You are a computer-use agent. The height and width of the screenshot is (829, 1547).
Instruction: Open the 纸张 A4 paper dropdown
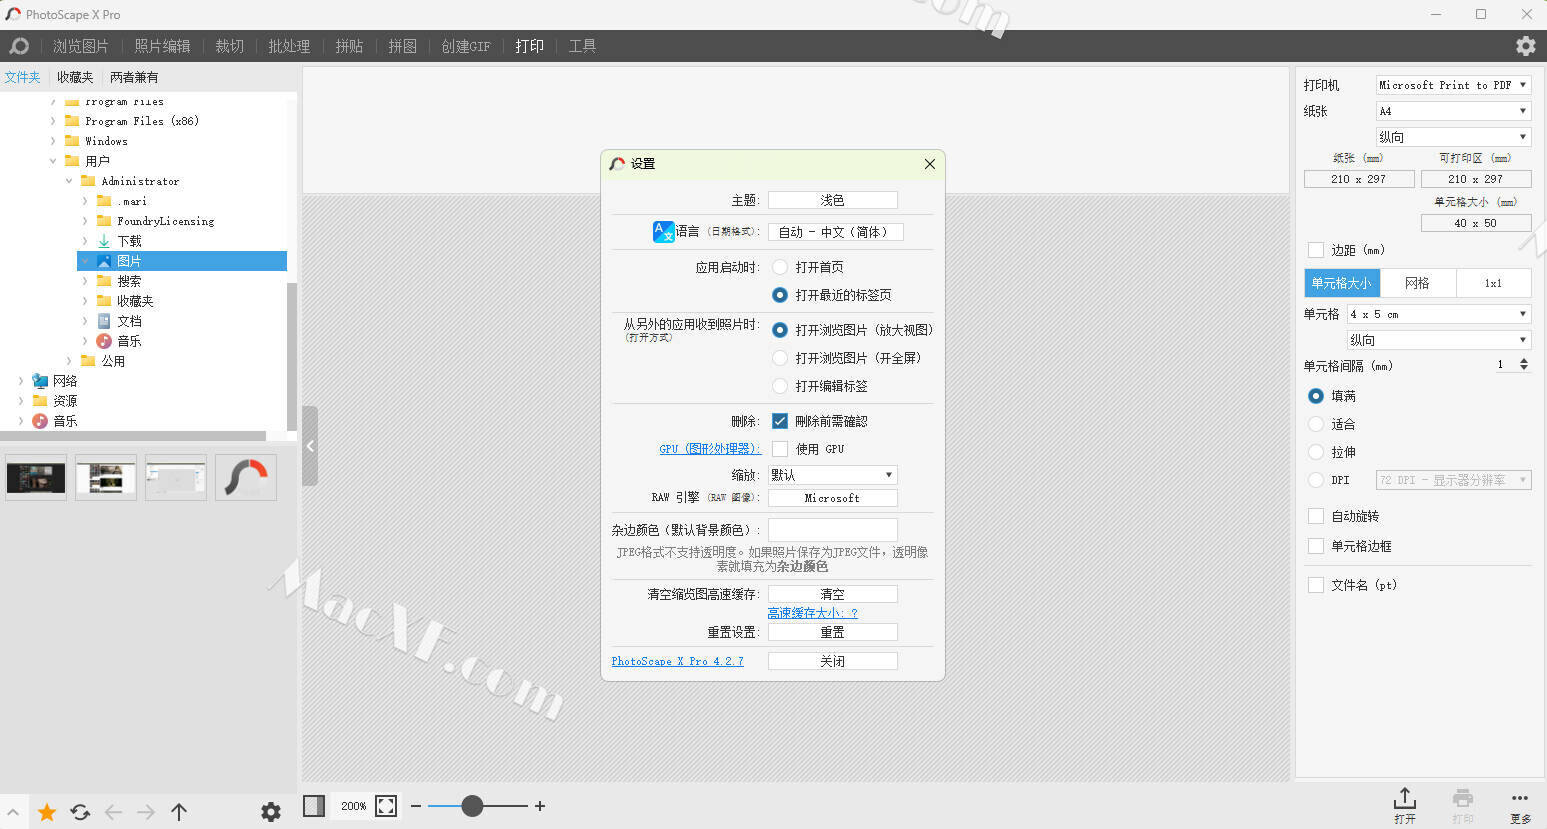pyautogui.click(x=1453, y=111)
